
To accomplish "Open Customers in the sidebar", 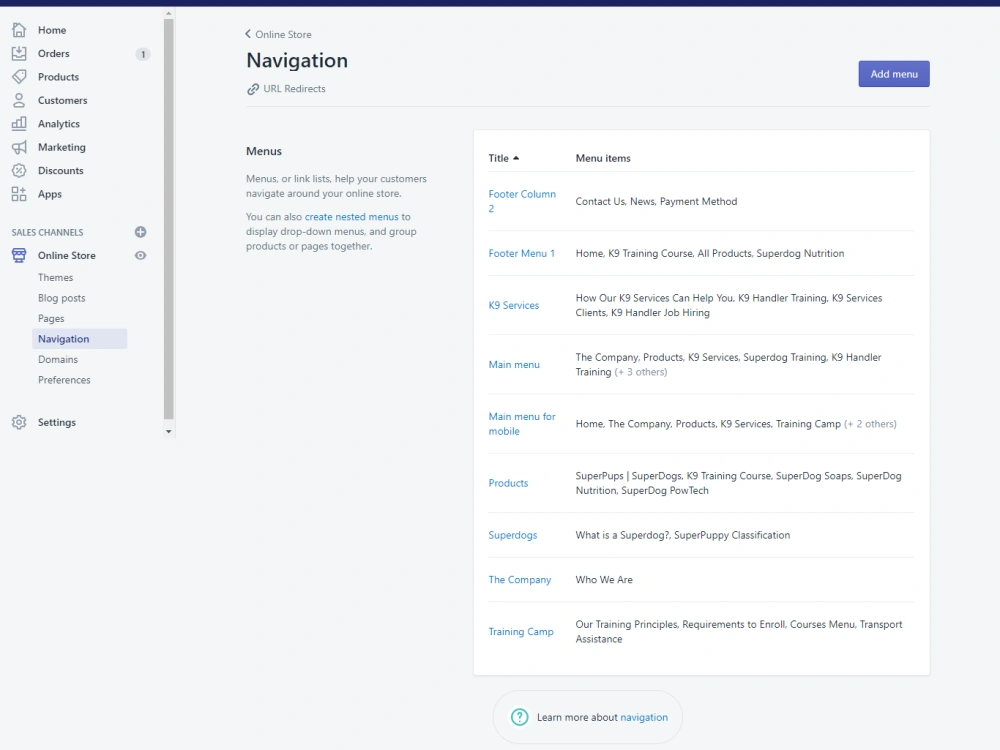I will click(x=62, y=100).
